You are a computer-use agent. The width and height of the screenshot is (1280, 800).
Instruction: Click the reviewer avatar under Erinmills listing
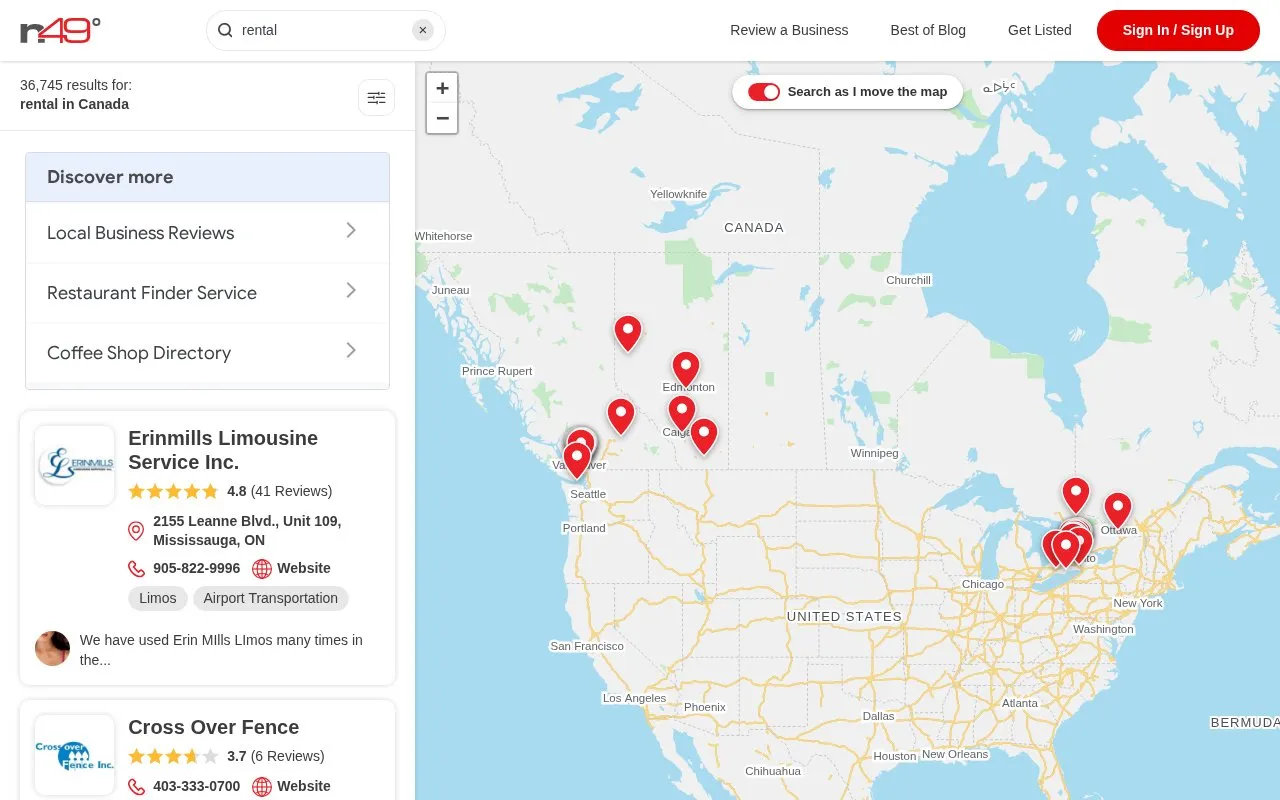[52, 648]
